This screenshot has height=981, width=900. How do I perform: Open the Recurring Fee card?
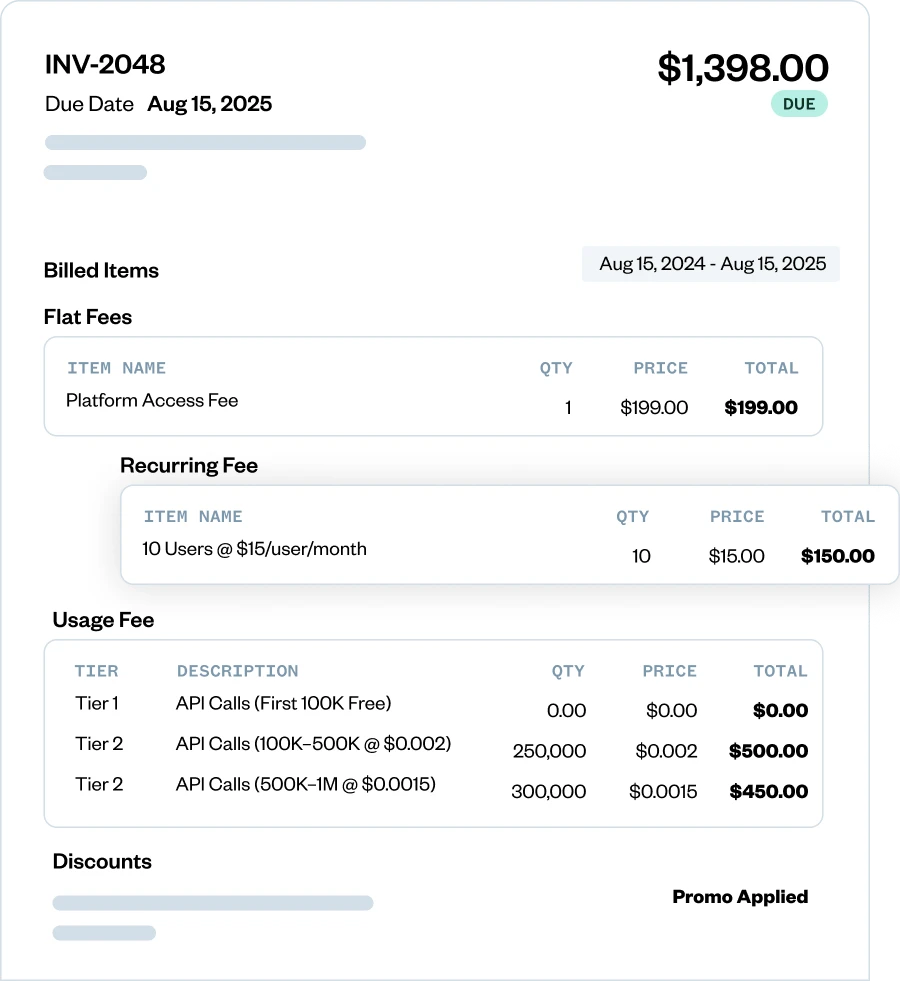(x=189, y=465)
